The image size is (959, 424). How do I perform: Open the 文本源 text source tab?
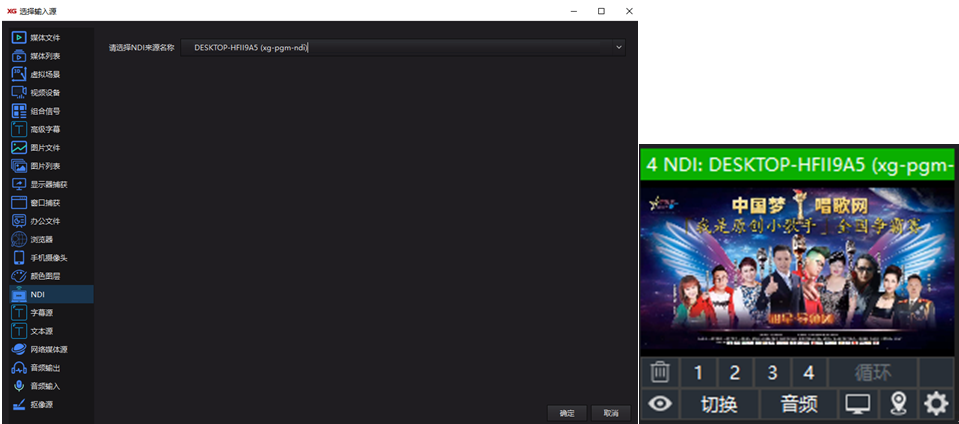52,331
